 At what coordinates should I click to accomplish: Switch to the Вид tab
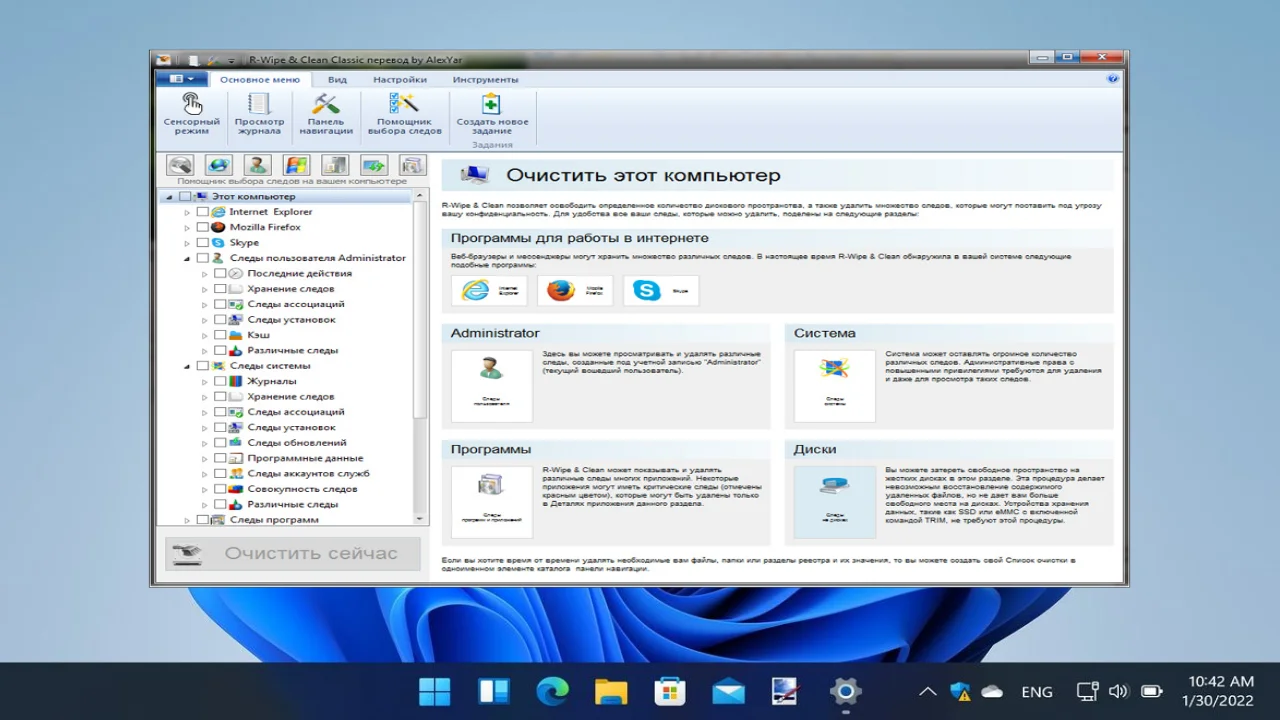pos(338,79)
